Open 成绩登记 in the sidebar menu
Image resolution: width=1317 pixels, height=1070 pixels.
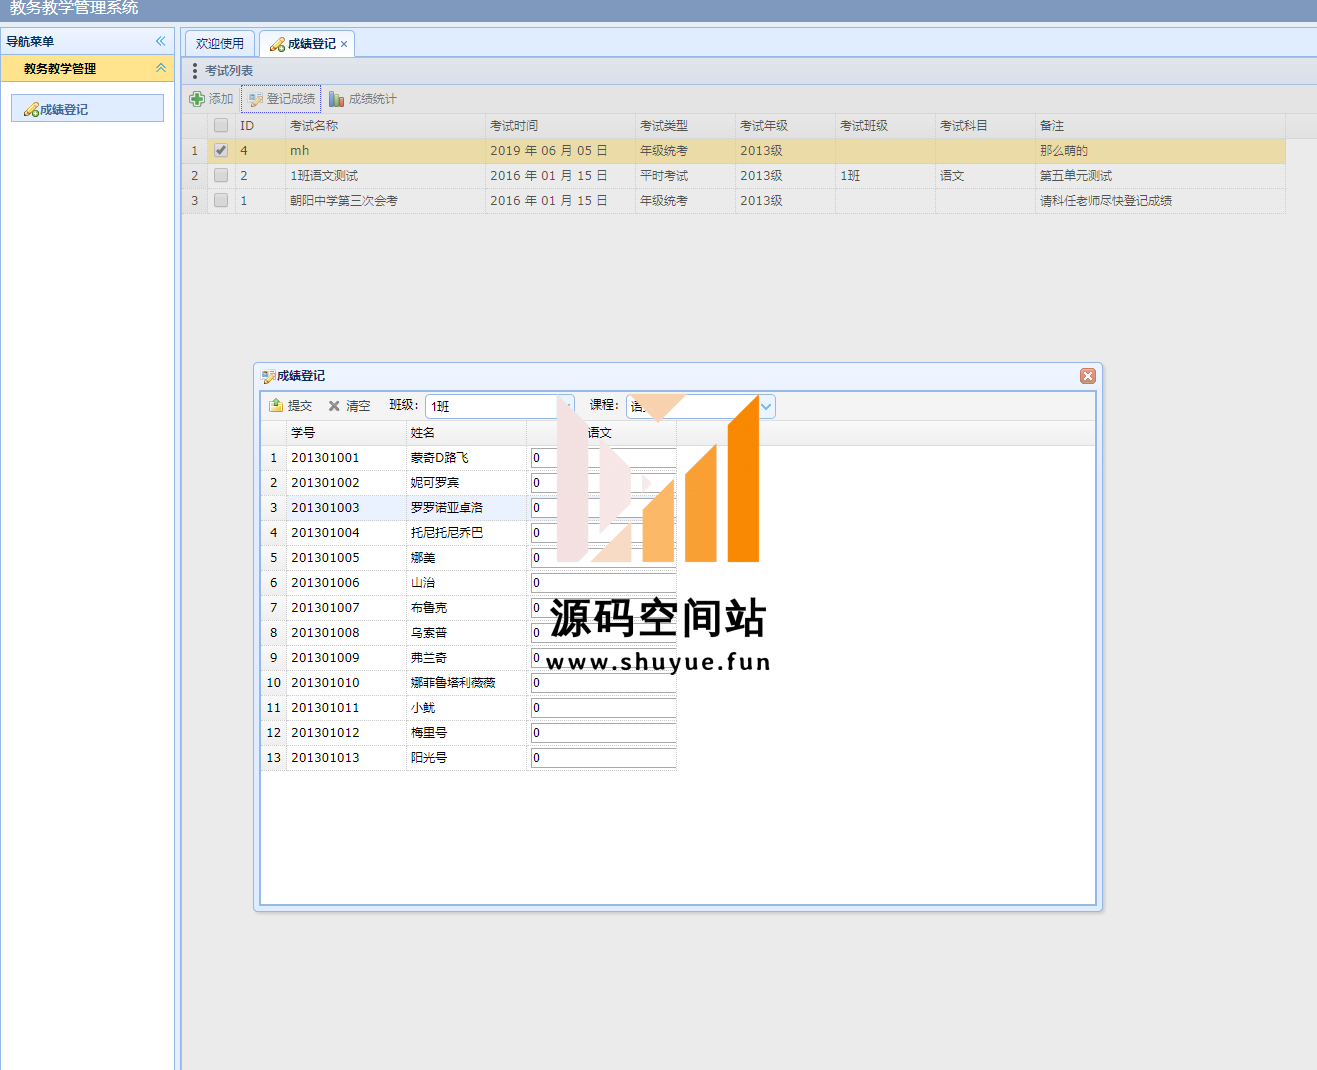(x=64, y=109)
